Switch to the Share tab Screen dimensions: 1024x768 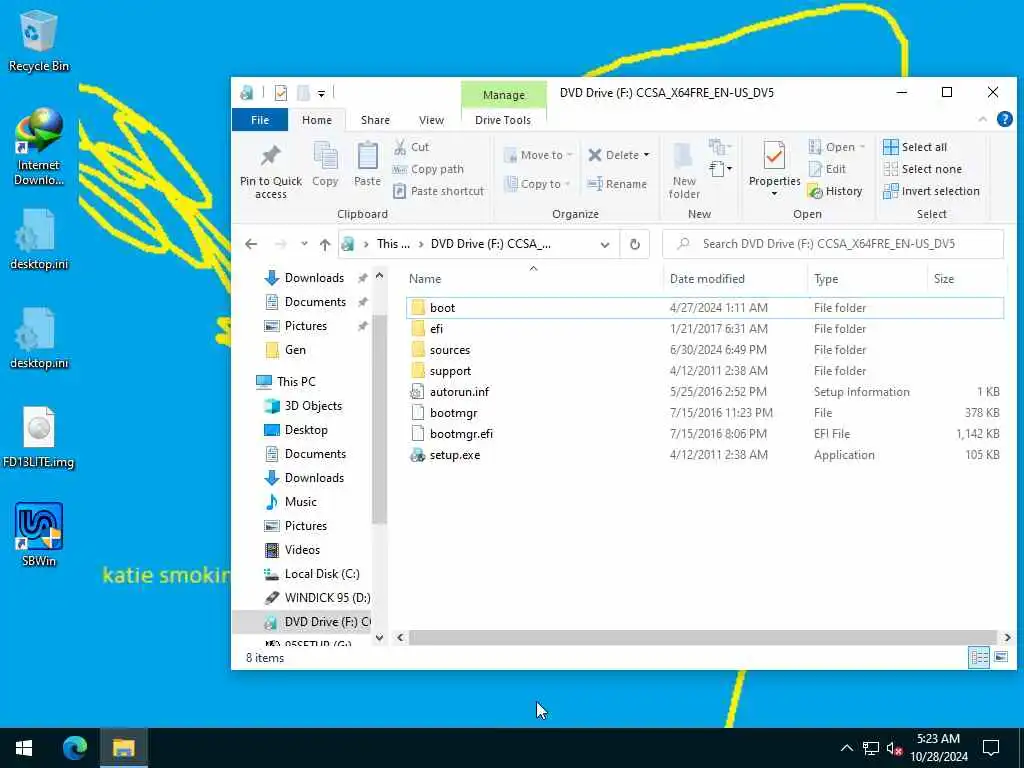376,120
